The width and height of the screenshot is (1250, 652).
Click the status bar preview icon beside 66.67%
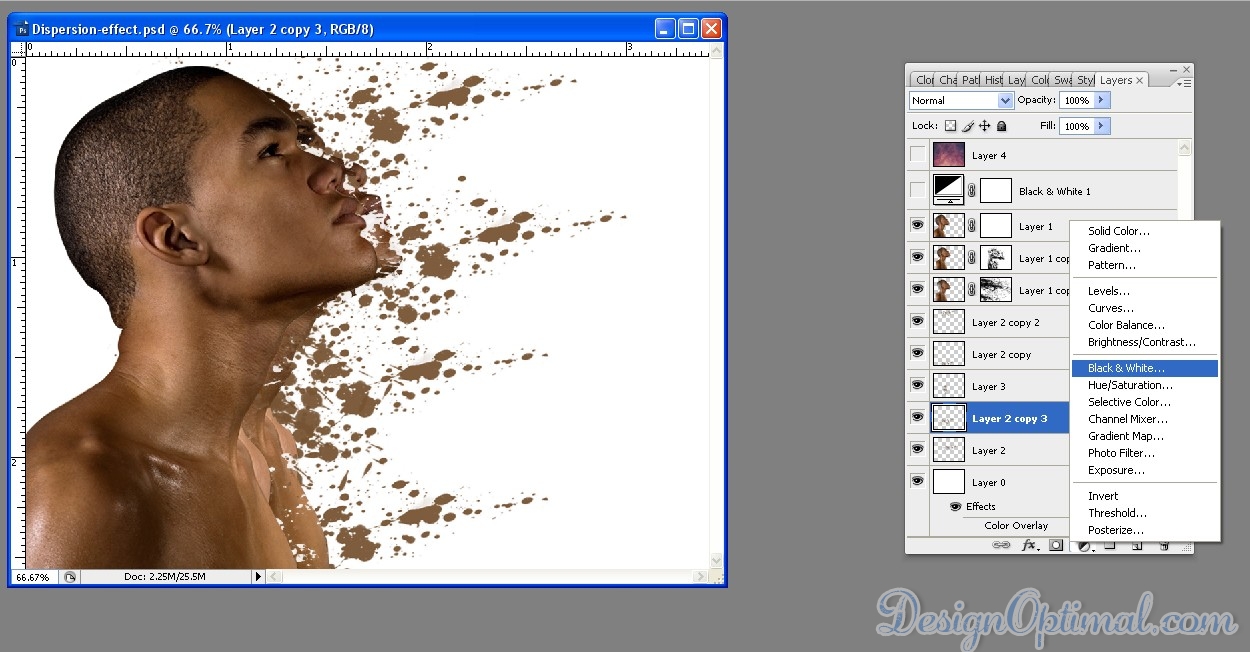[70, 577]
